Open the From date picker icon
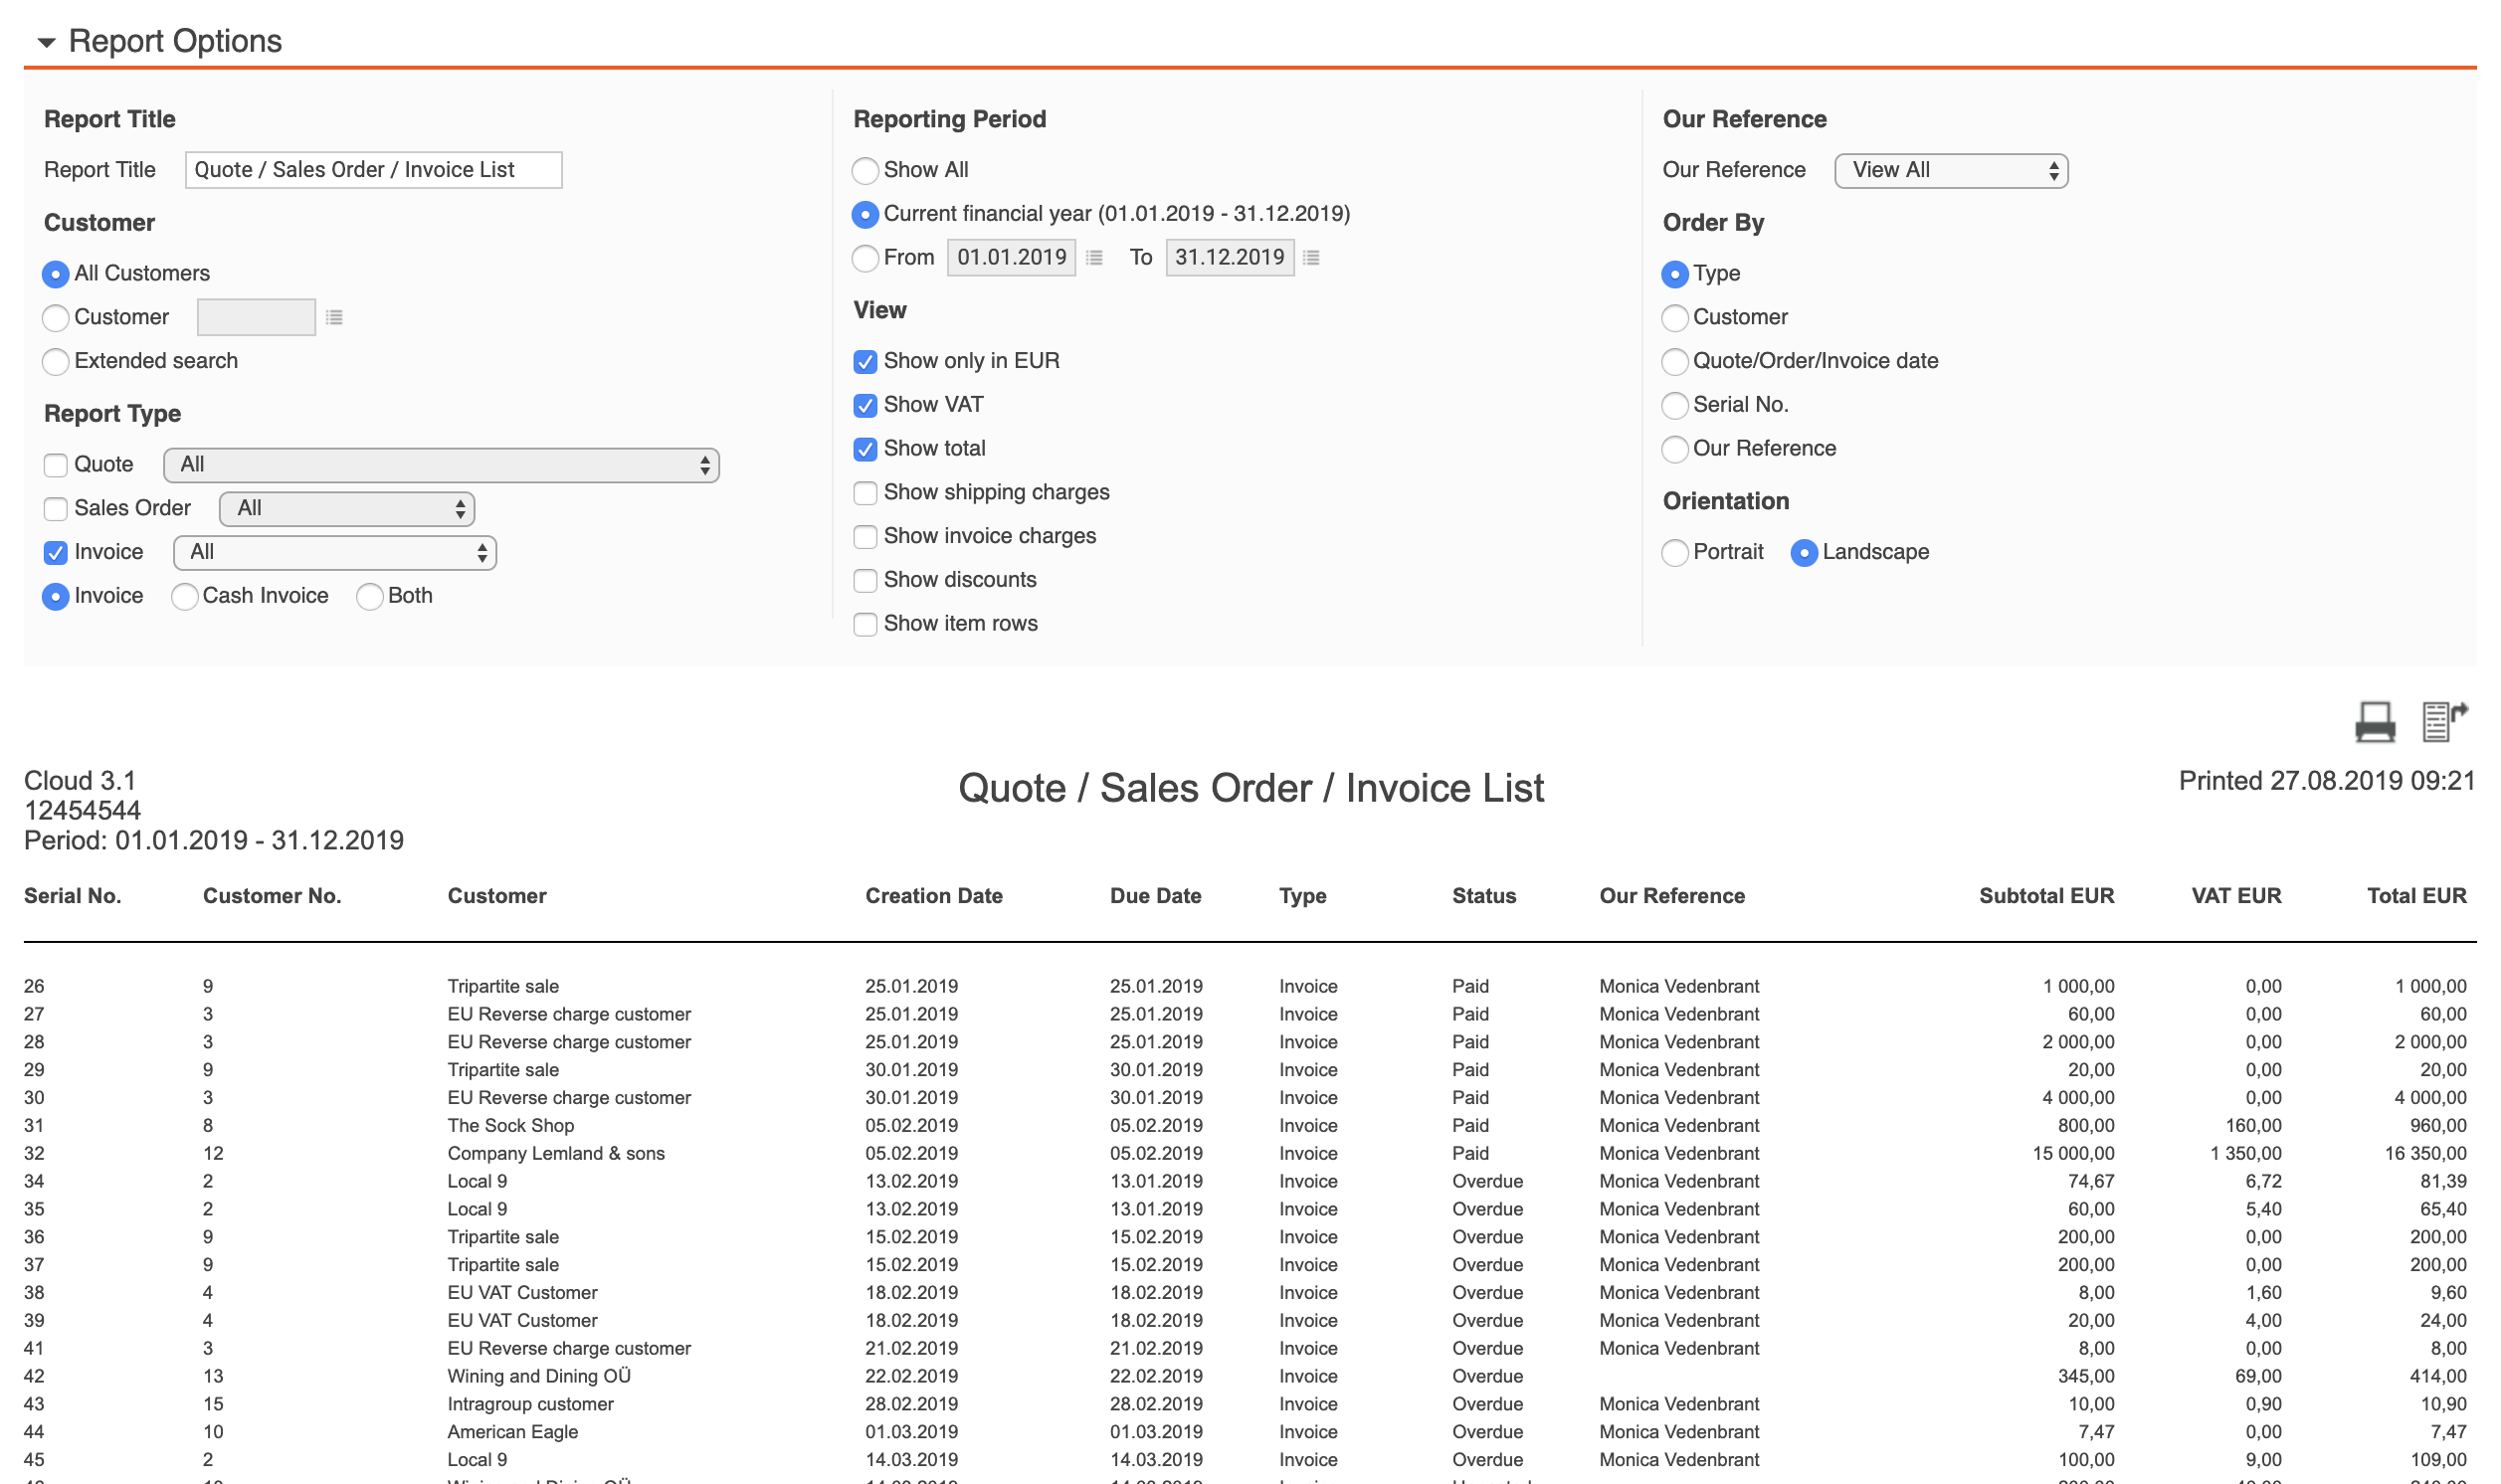Image resolution: width=2501 pixels, height=1484 pixels. [x=1094, y=258]
